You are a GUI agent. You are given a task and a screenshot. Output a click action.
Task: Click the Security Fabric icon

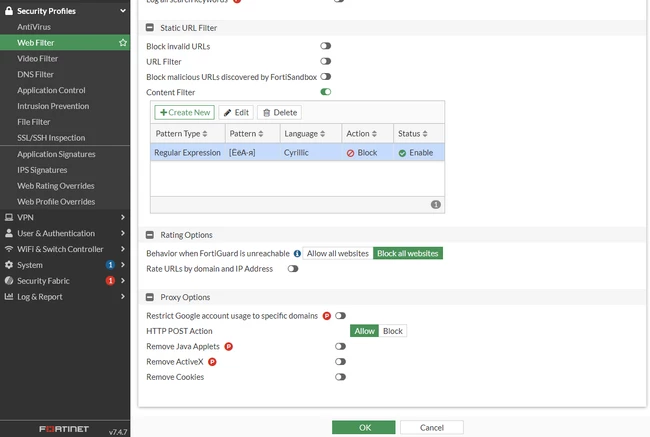pos(9,281)
